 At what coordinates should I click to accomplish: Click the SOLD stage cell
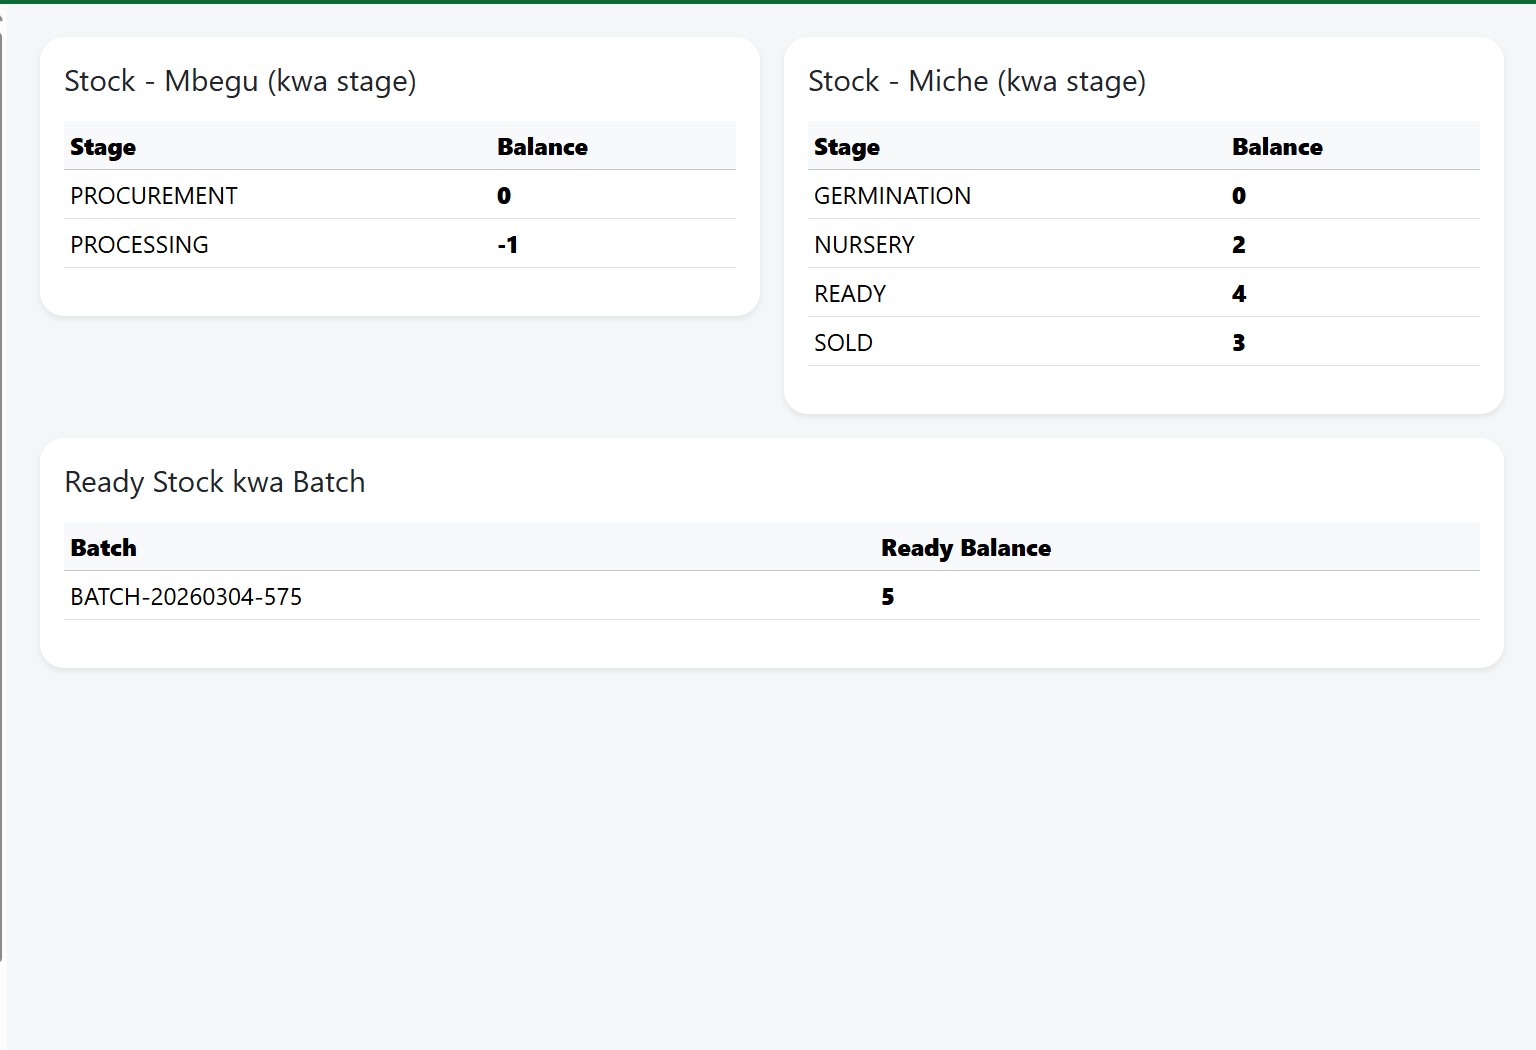843,343
